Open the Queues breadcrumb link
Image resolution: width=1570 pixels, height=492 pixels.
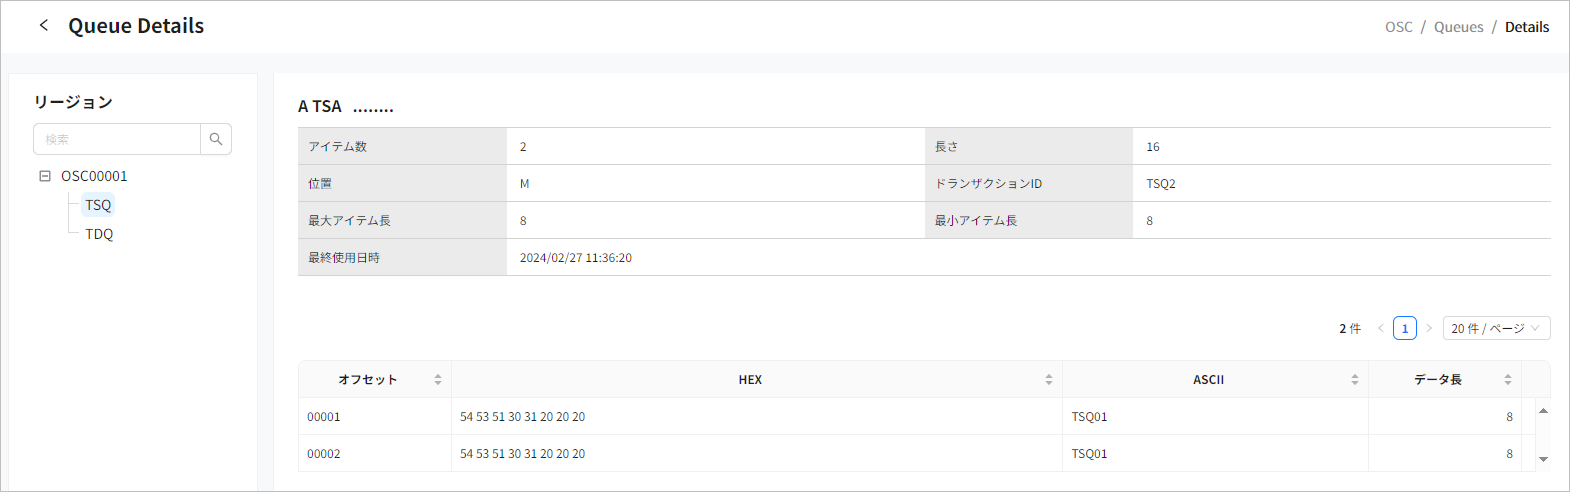click(1458, 27)
